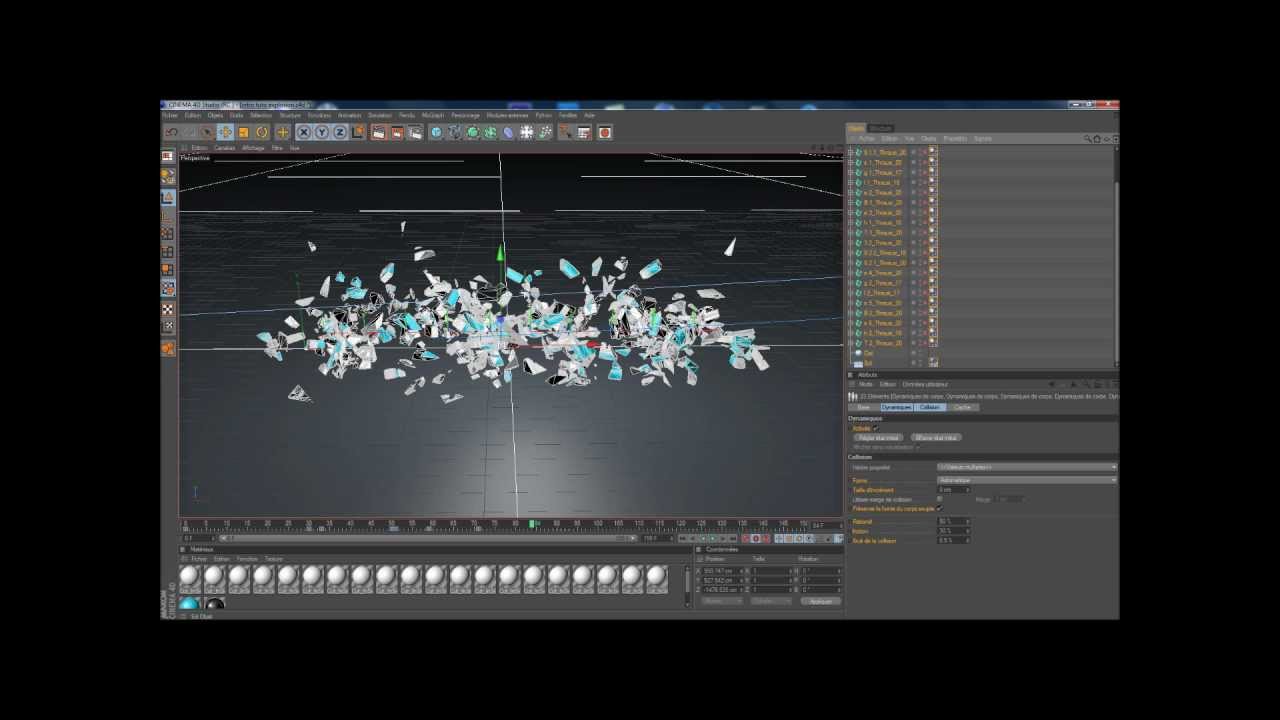Toggle the Y axis lock
Screen dimensions: 1280x720
322,132
